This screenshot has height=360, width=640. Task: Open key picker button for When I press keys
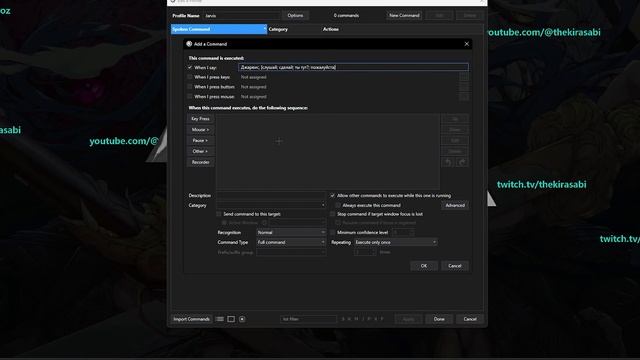tap(464, 77)
